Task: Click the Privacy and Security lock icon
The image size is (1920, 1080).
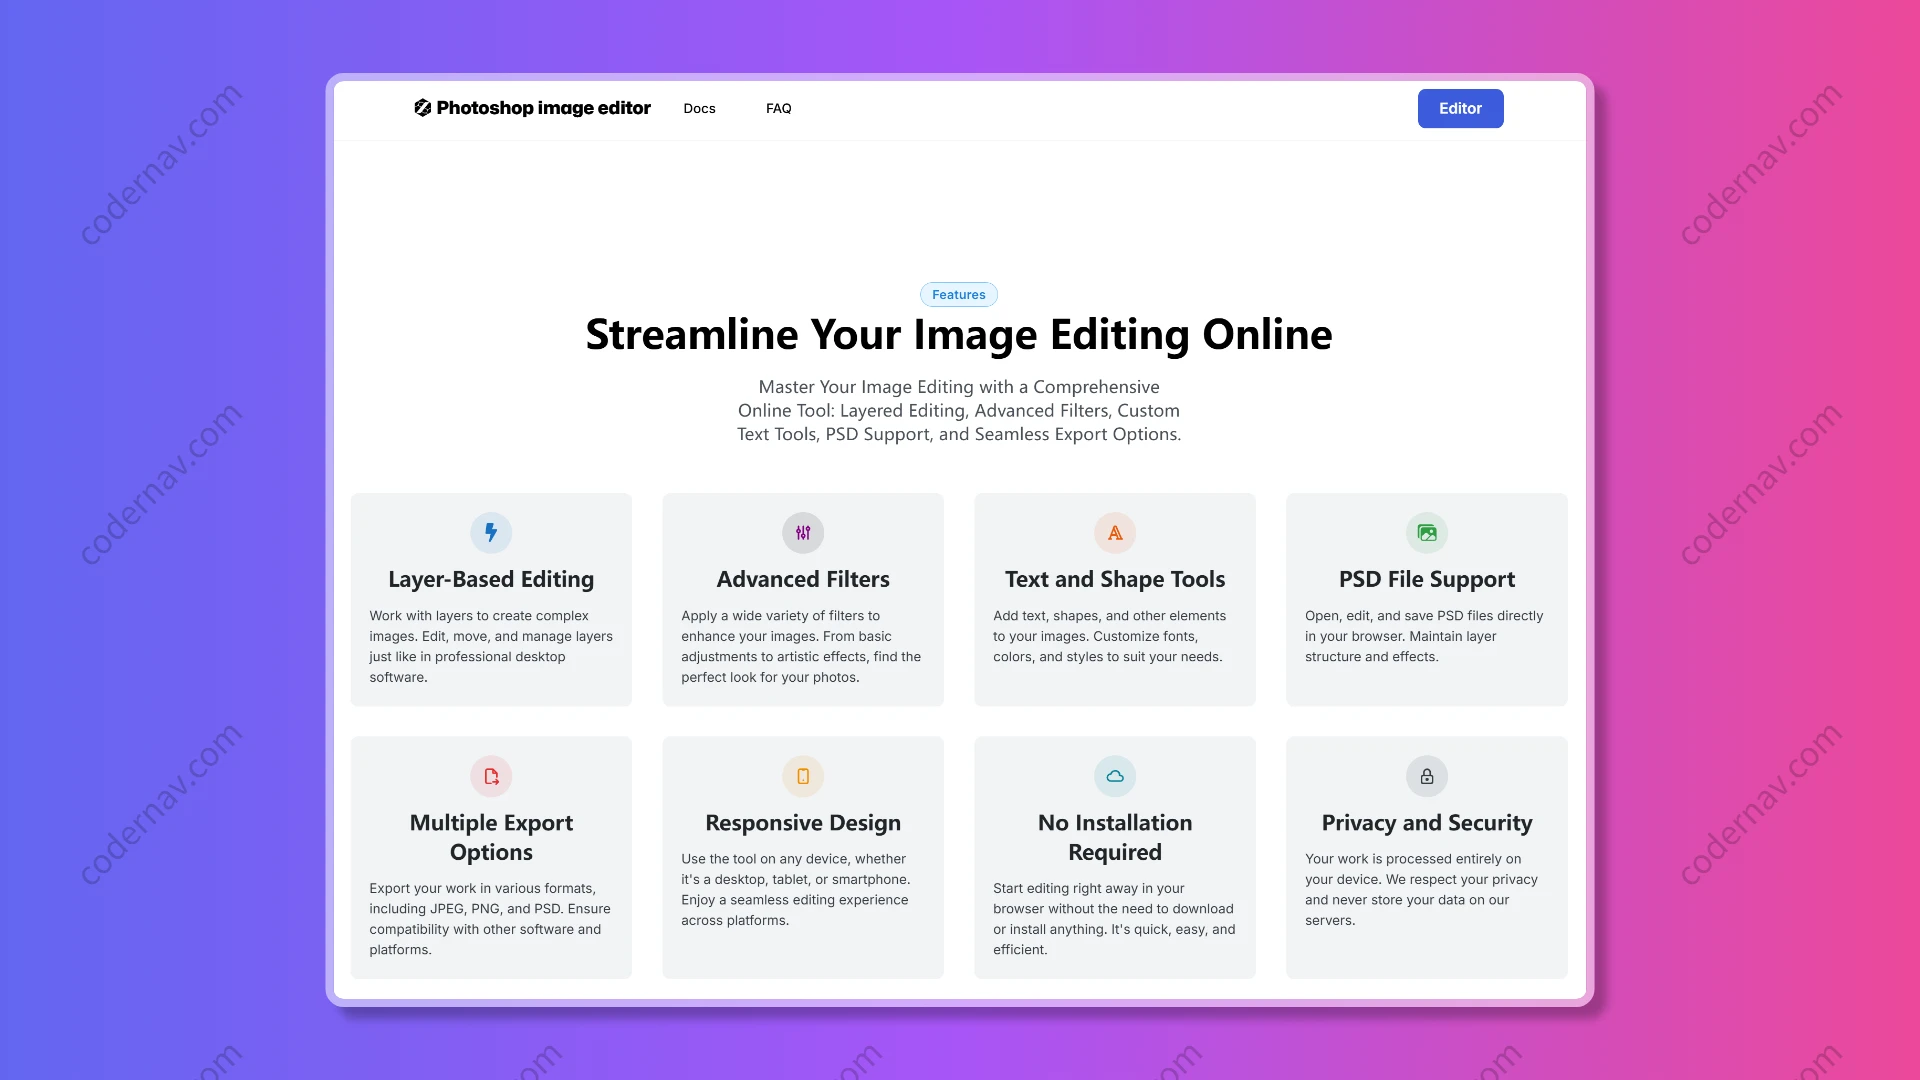Action: click(1426, 776)
